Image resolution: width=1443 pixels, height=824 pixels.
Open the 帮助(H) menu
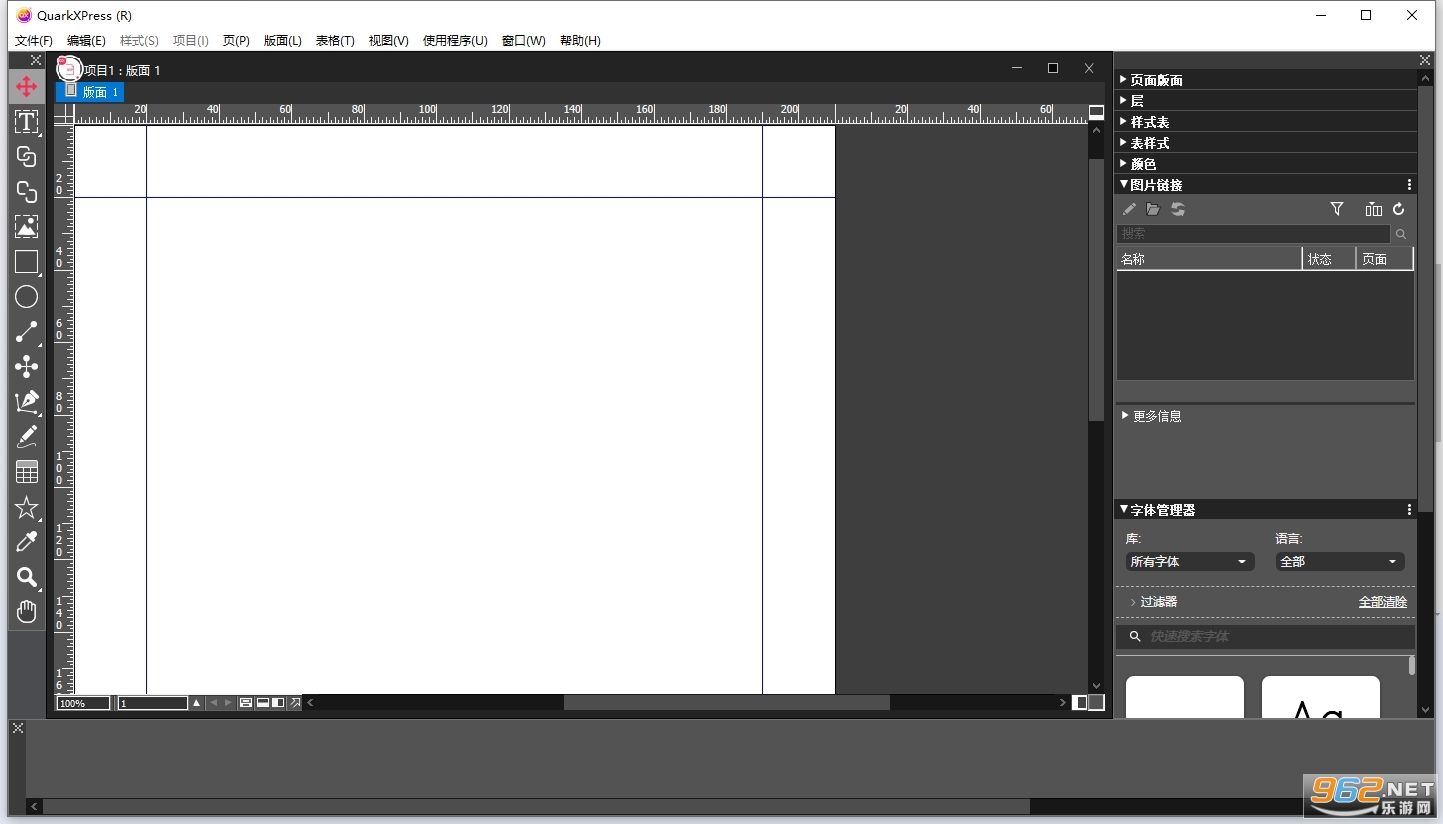click(x=580, y=41)
